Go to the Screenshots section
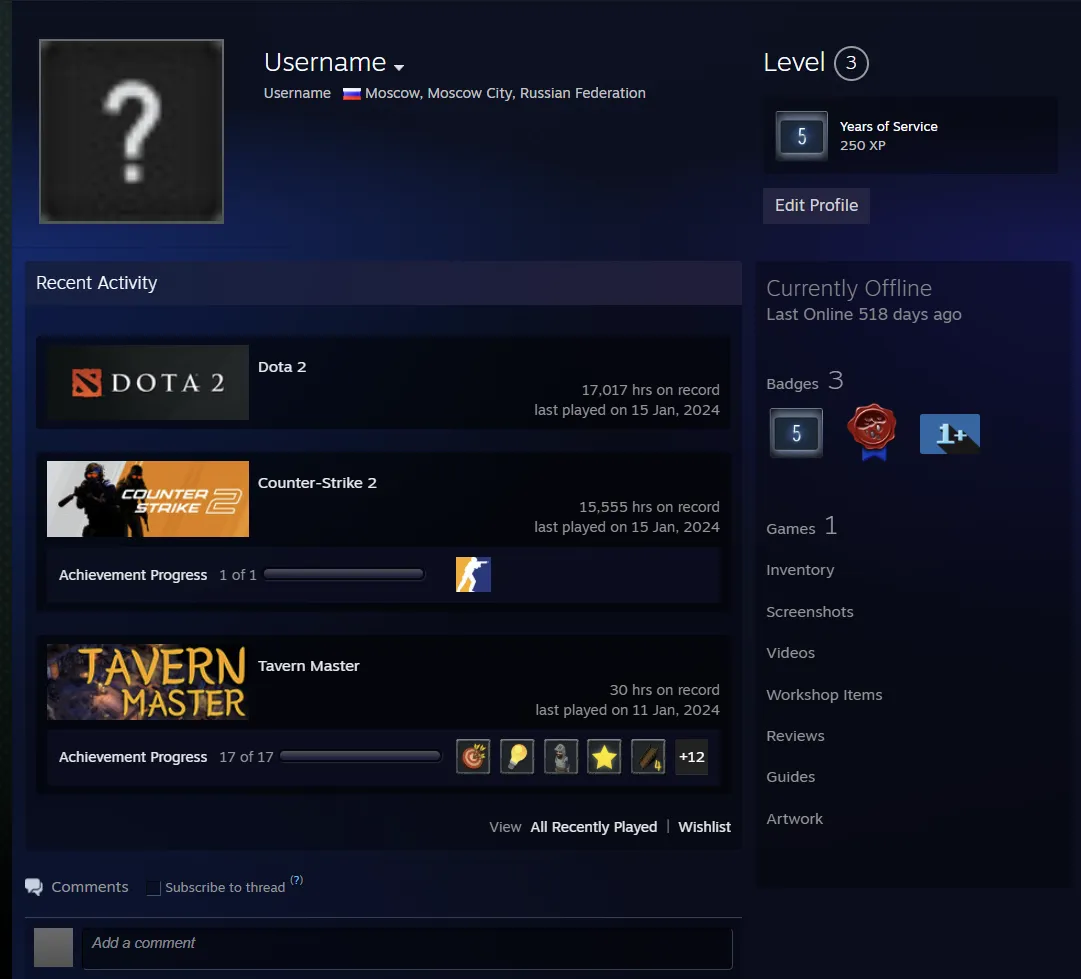Image resolution: width=1081 pixels, height=979 pixels. tap(810, 612)
